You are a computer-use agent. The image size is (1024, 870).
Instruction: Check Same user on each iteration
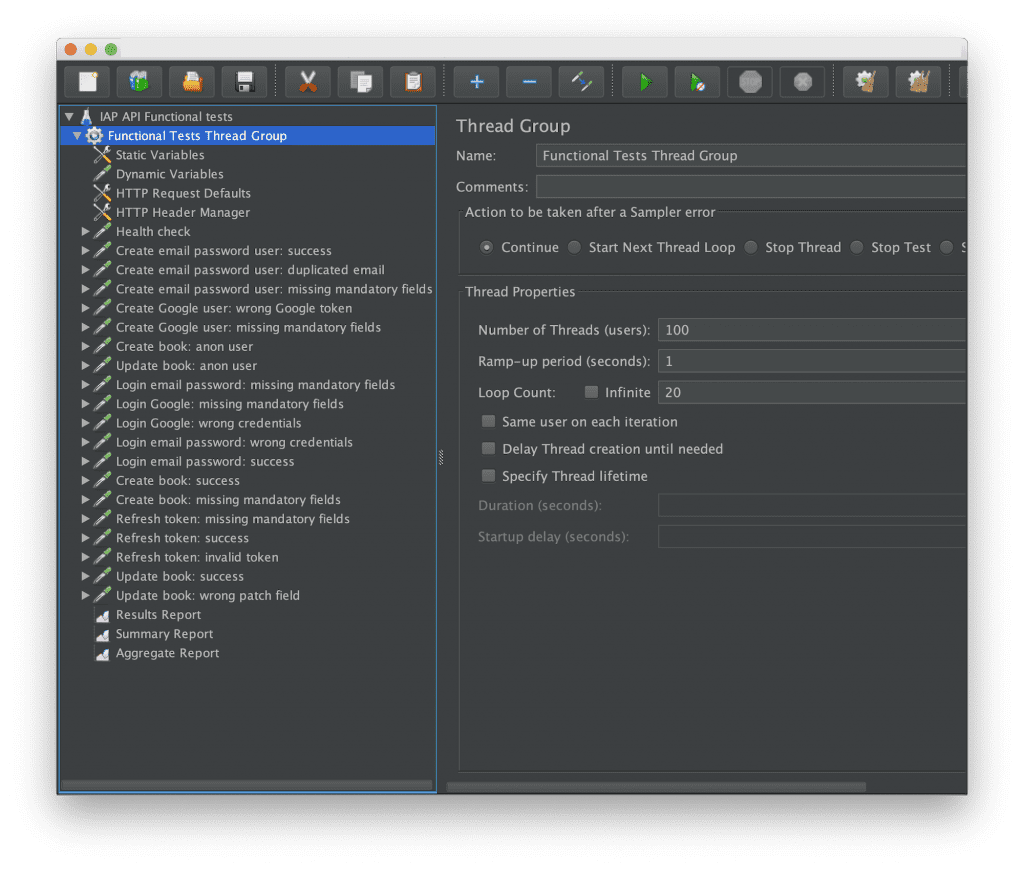(x=488, y=421)
